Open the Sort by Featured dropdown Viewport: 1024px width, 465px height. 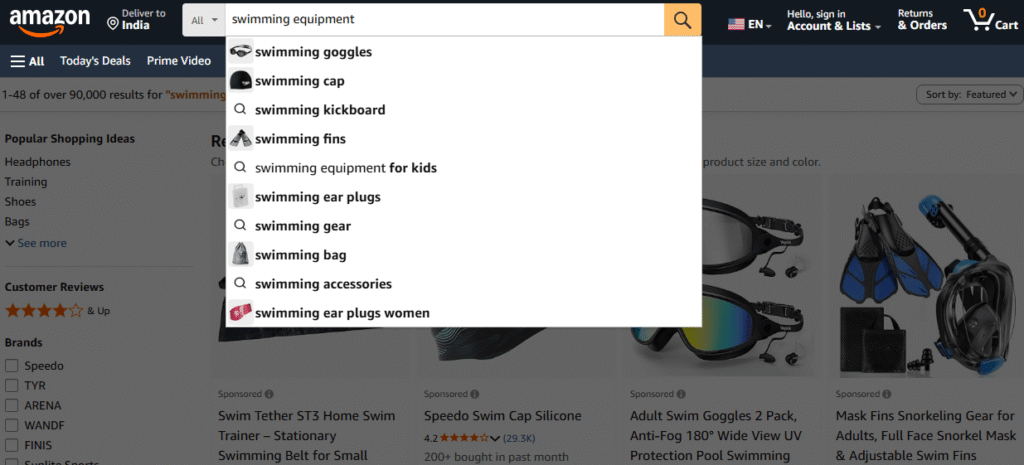point(969,94)
